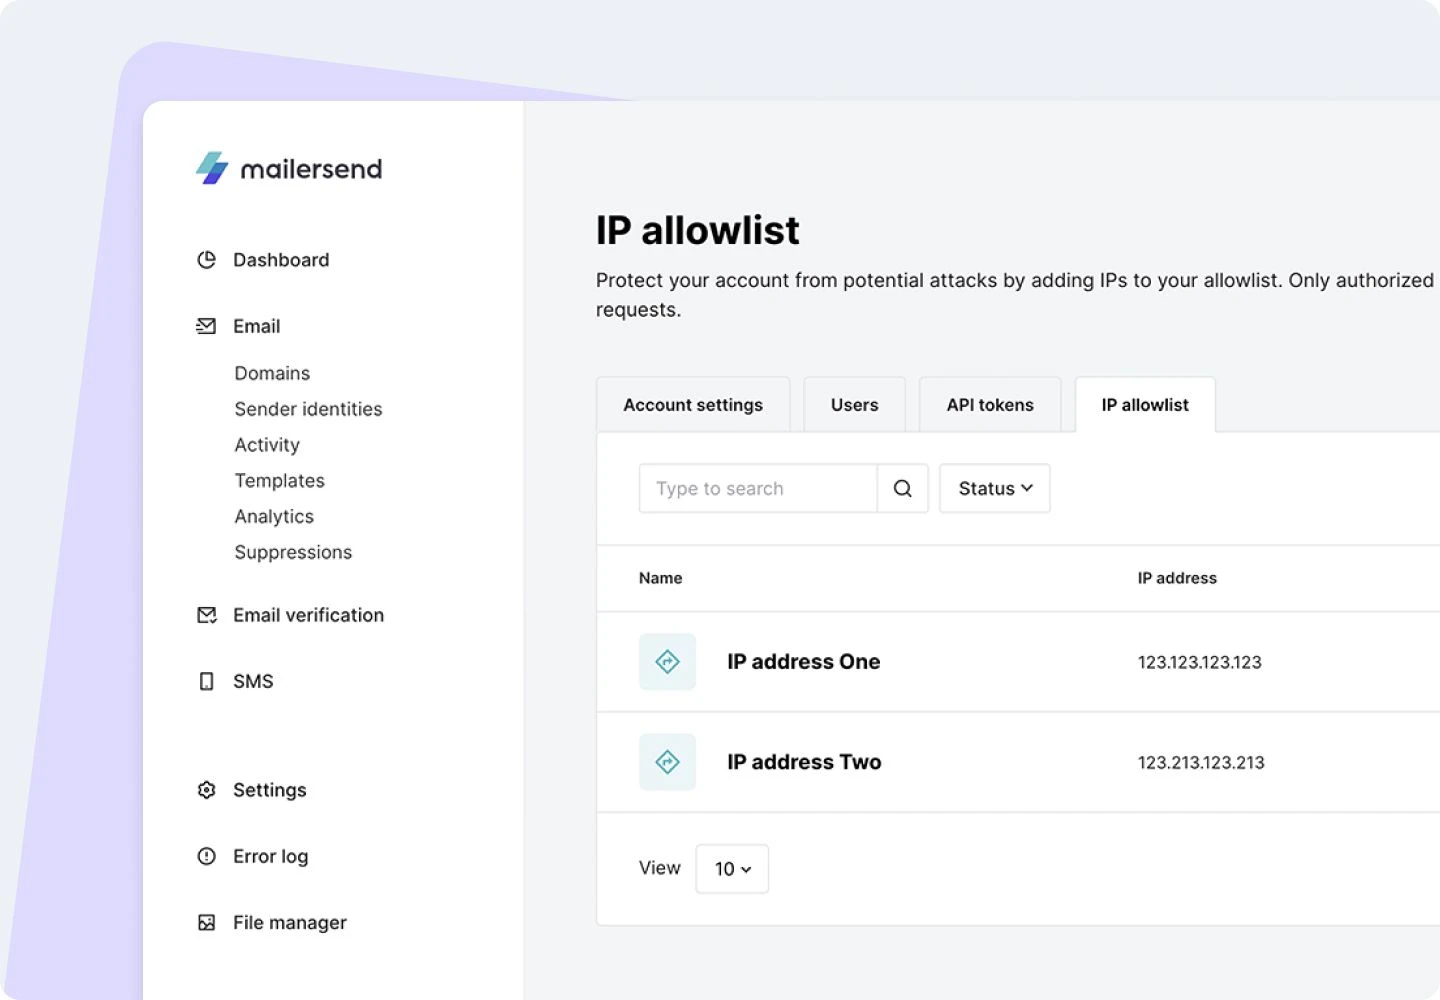Open the Analytics page
Viewport: 1440px width, 1000px height.
coord(274,517)
